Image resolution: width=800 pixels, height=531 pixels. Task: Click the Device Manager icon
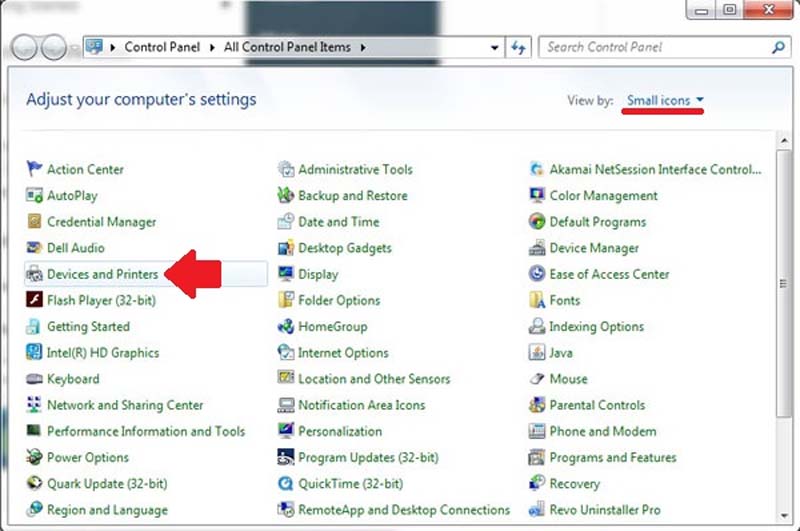click(x=537, y=248)
